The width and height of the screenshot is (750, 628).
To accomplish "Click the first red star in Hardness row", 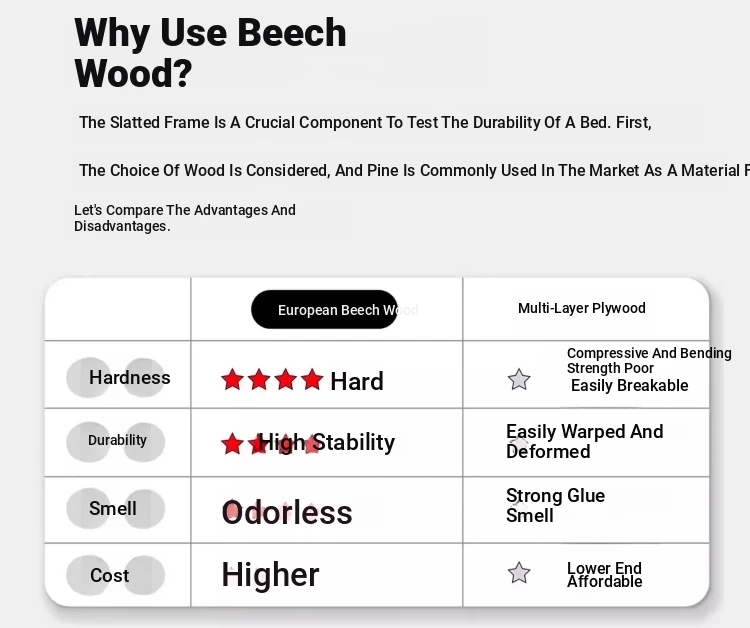I will coord(232,379).
